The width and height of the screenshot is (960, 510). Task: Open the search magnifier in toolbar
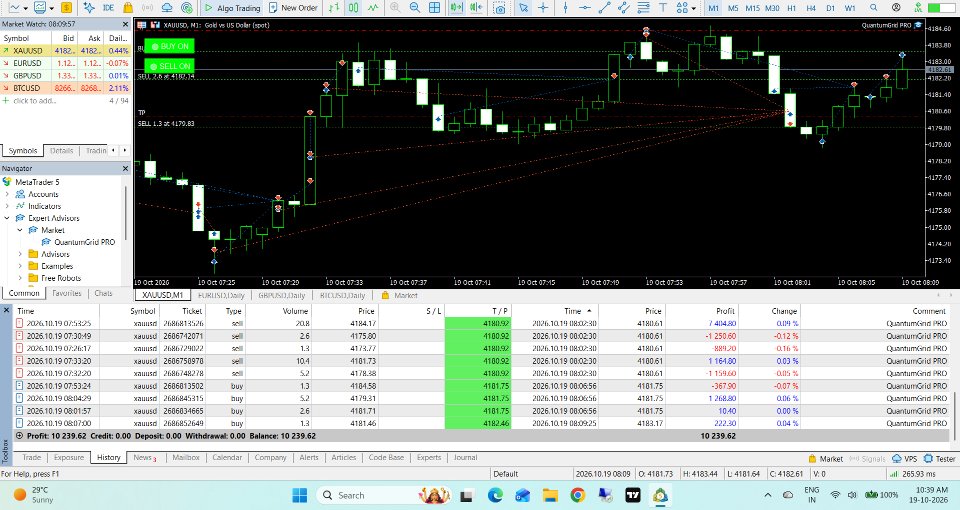tap(874, 8)
